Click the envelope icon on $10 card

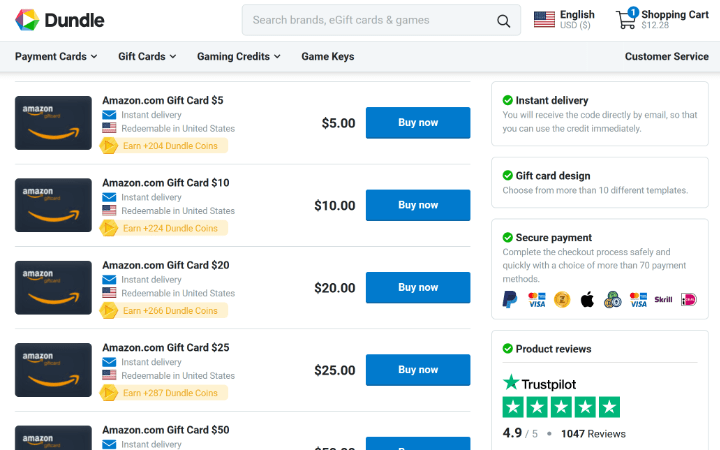[x=109, y=197]
